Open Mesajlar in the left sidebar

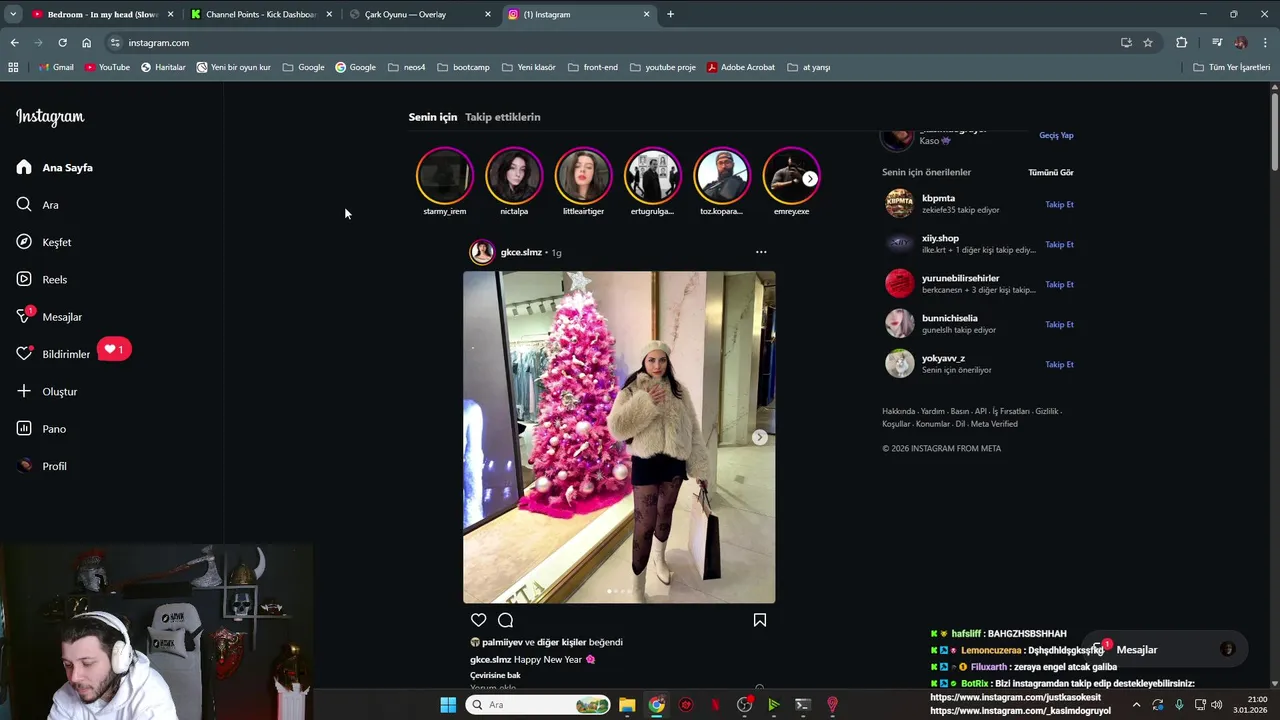pyautogui.click(x=50, y=316)
